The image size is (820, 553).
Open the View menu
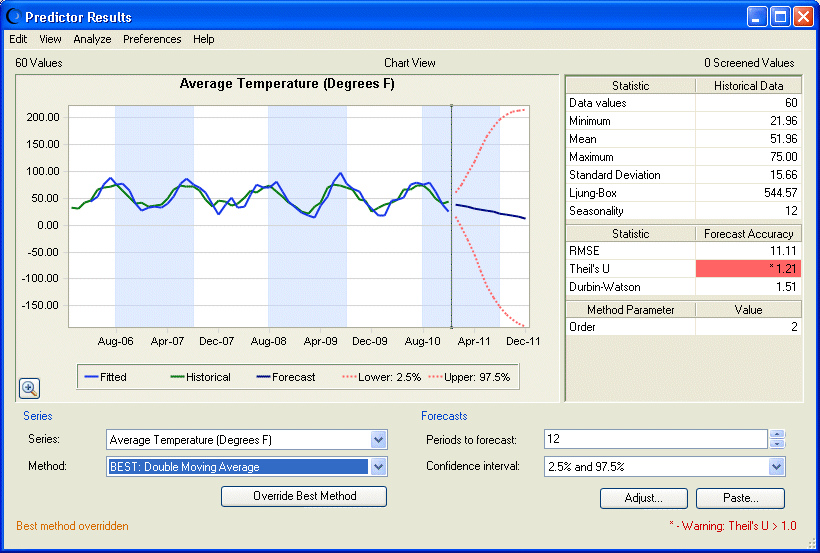click(50, 39)
